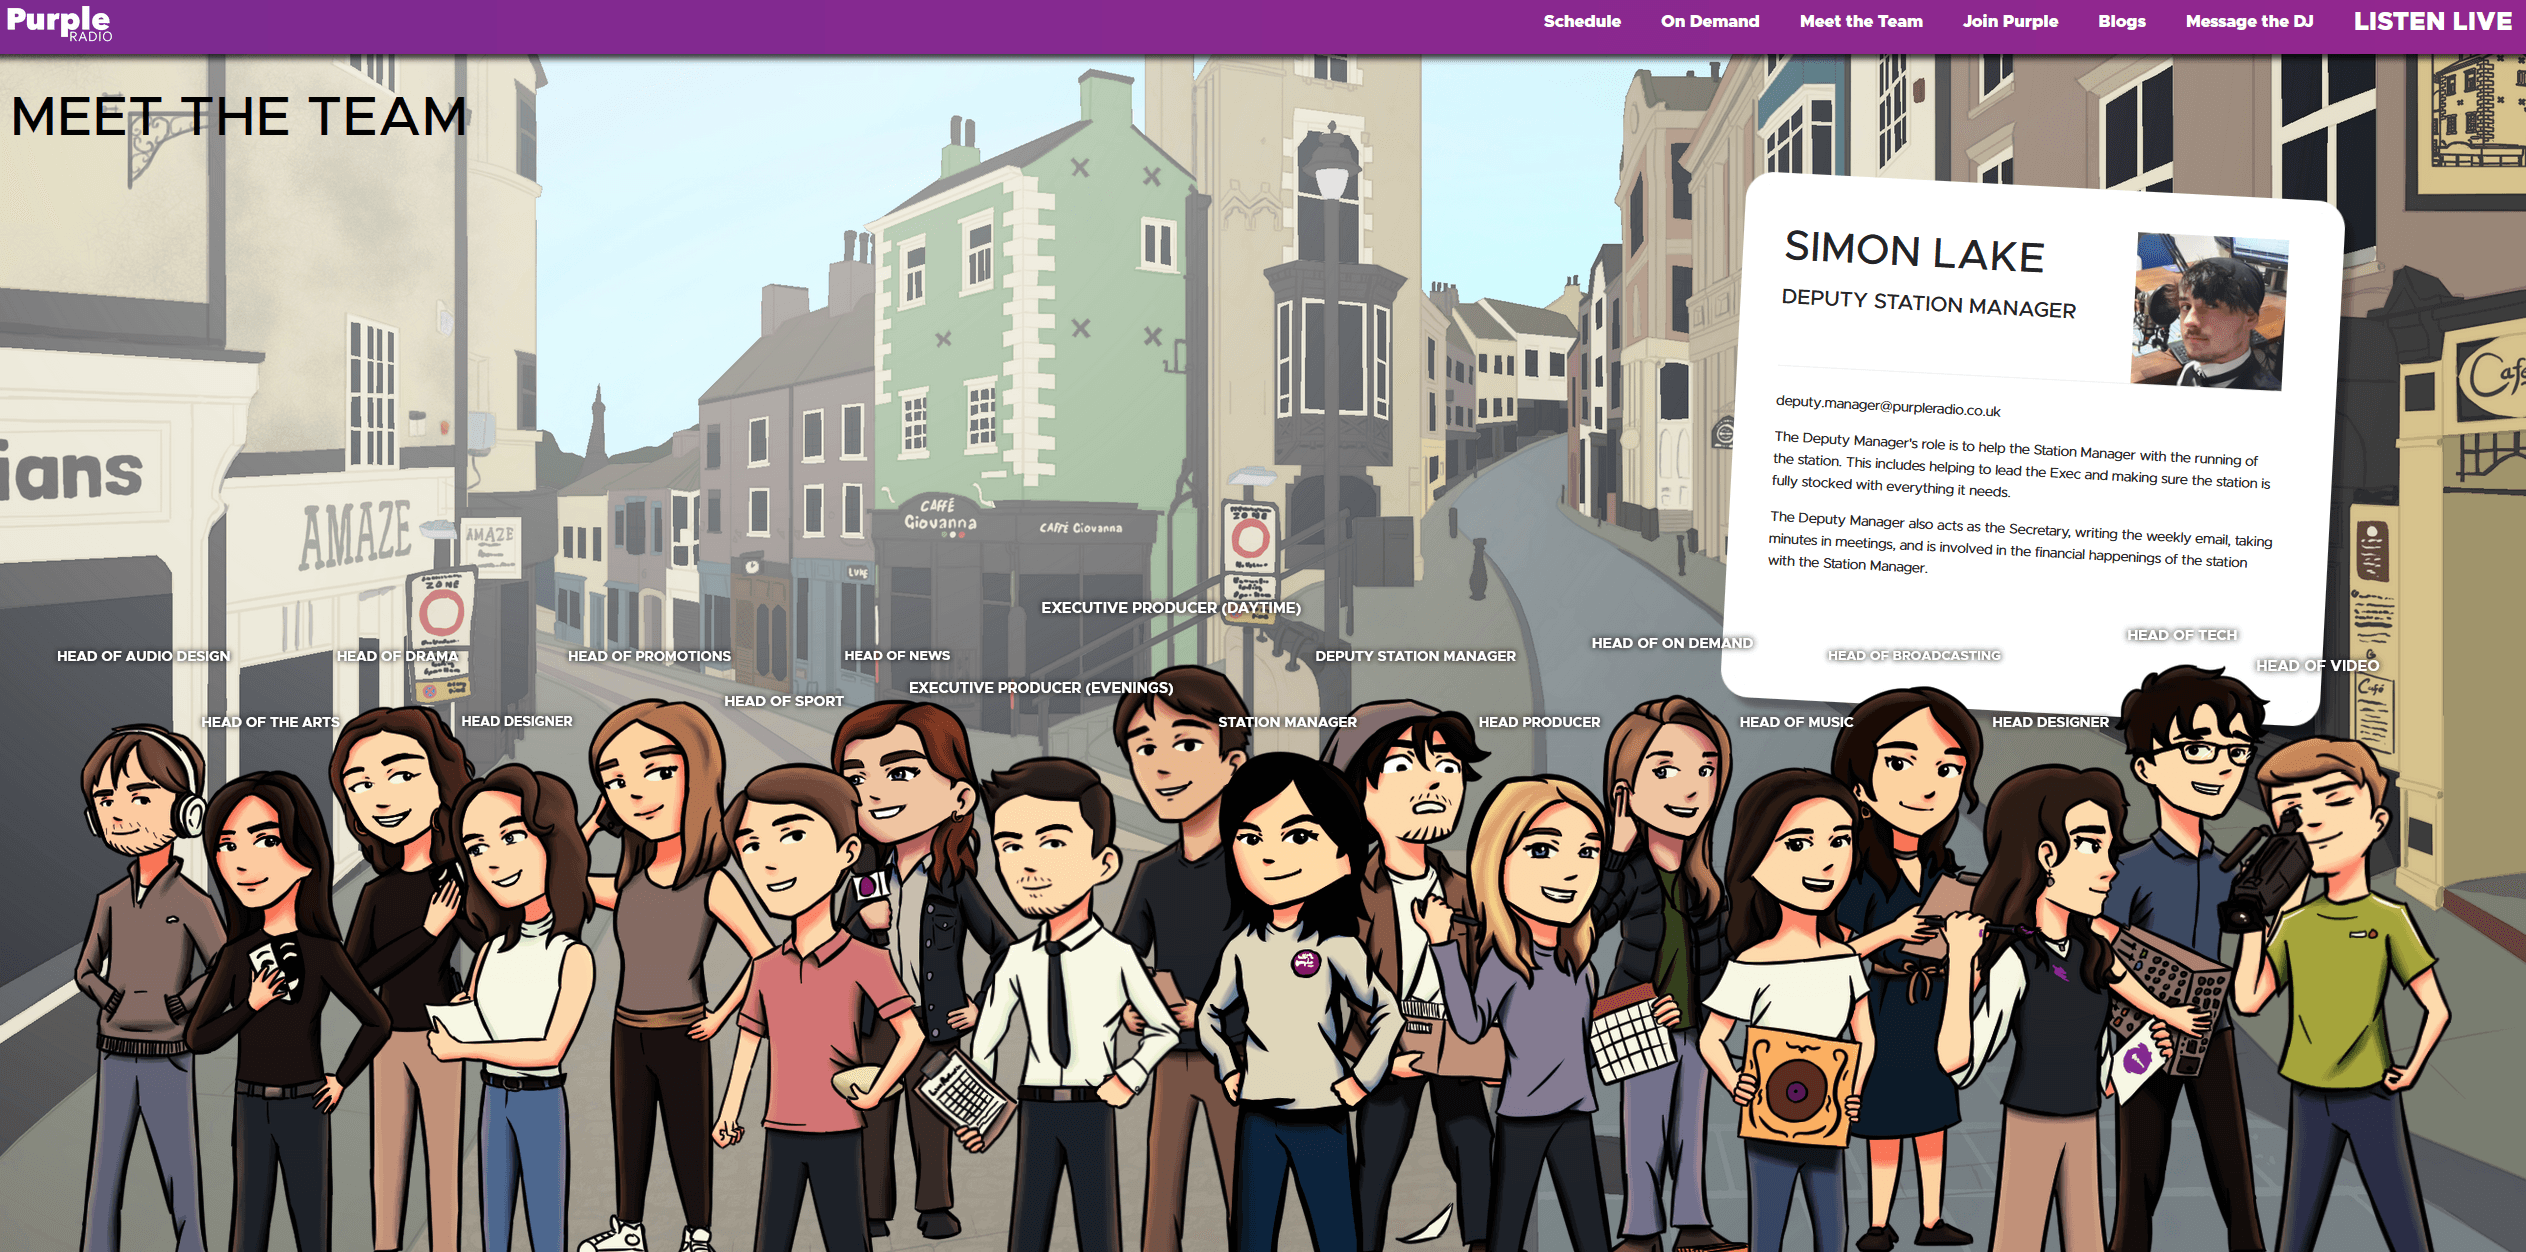
Task: Click the deputy.manager@purpleradio.co.uk email
Action: tap(1888, 406)
